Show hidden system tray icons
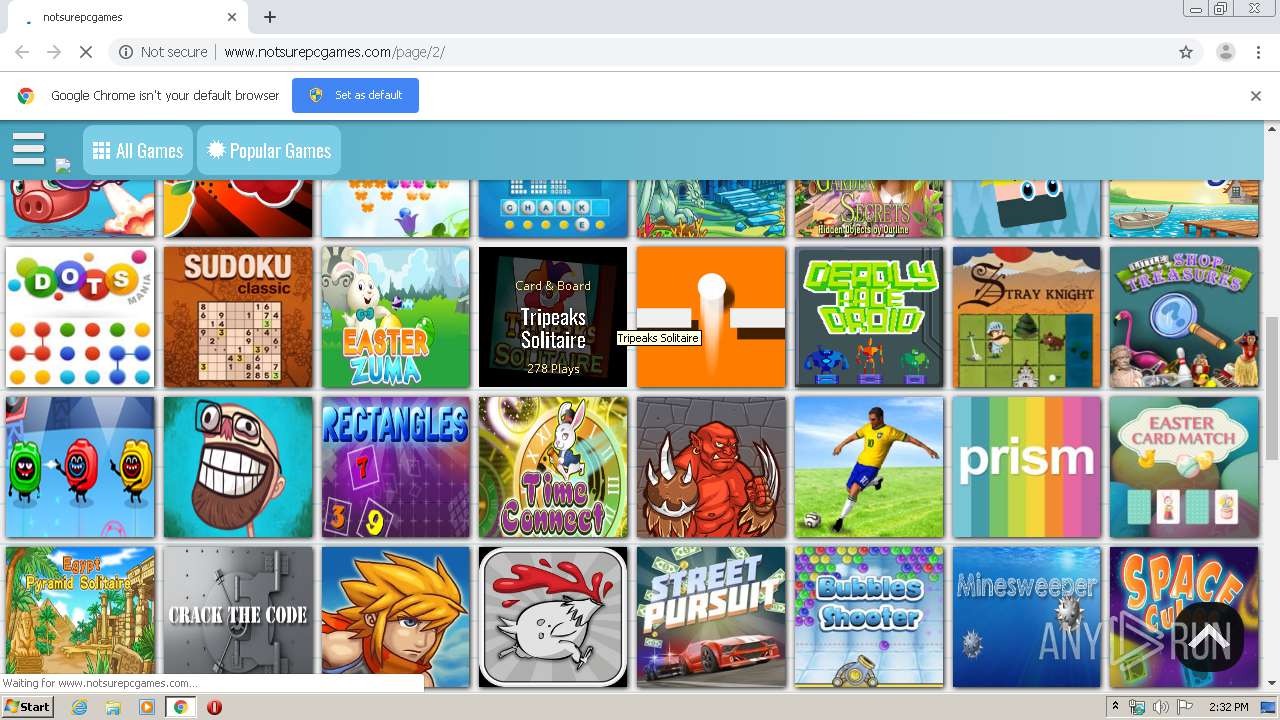This screenshot has width=1280, height=720. tap(1116, 707)
